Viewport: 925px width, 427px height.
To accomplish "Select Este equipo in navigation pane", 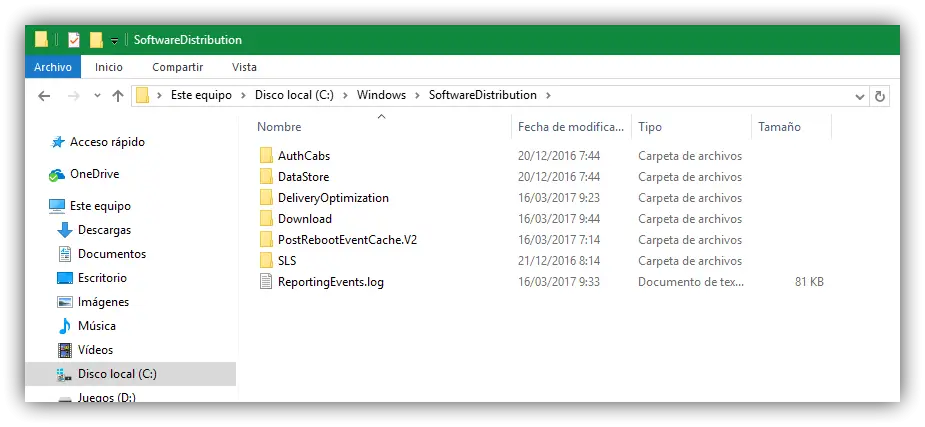I will pos(100,206).
